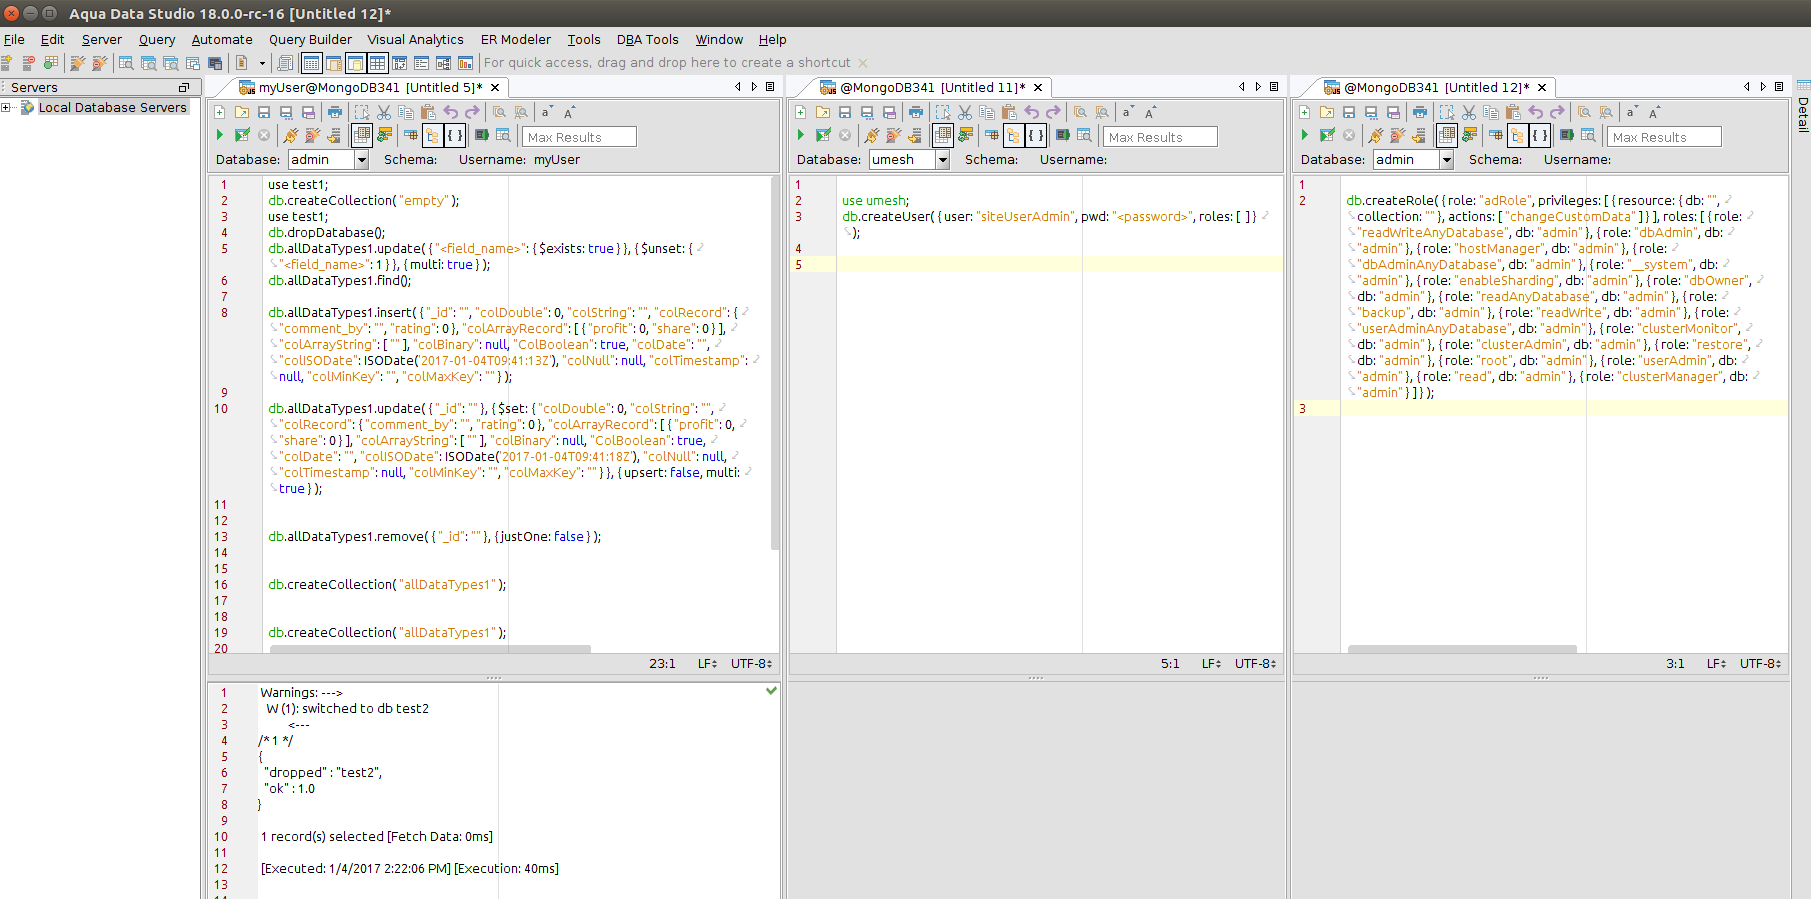Viewport: 1811px width, 899px height.
Task: Restore the Servers panel
Action: point(184,88)
